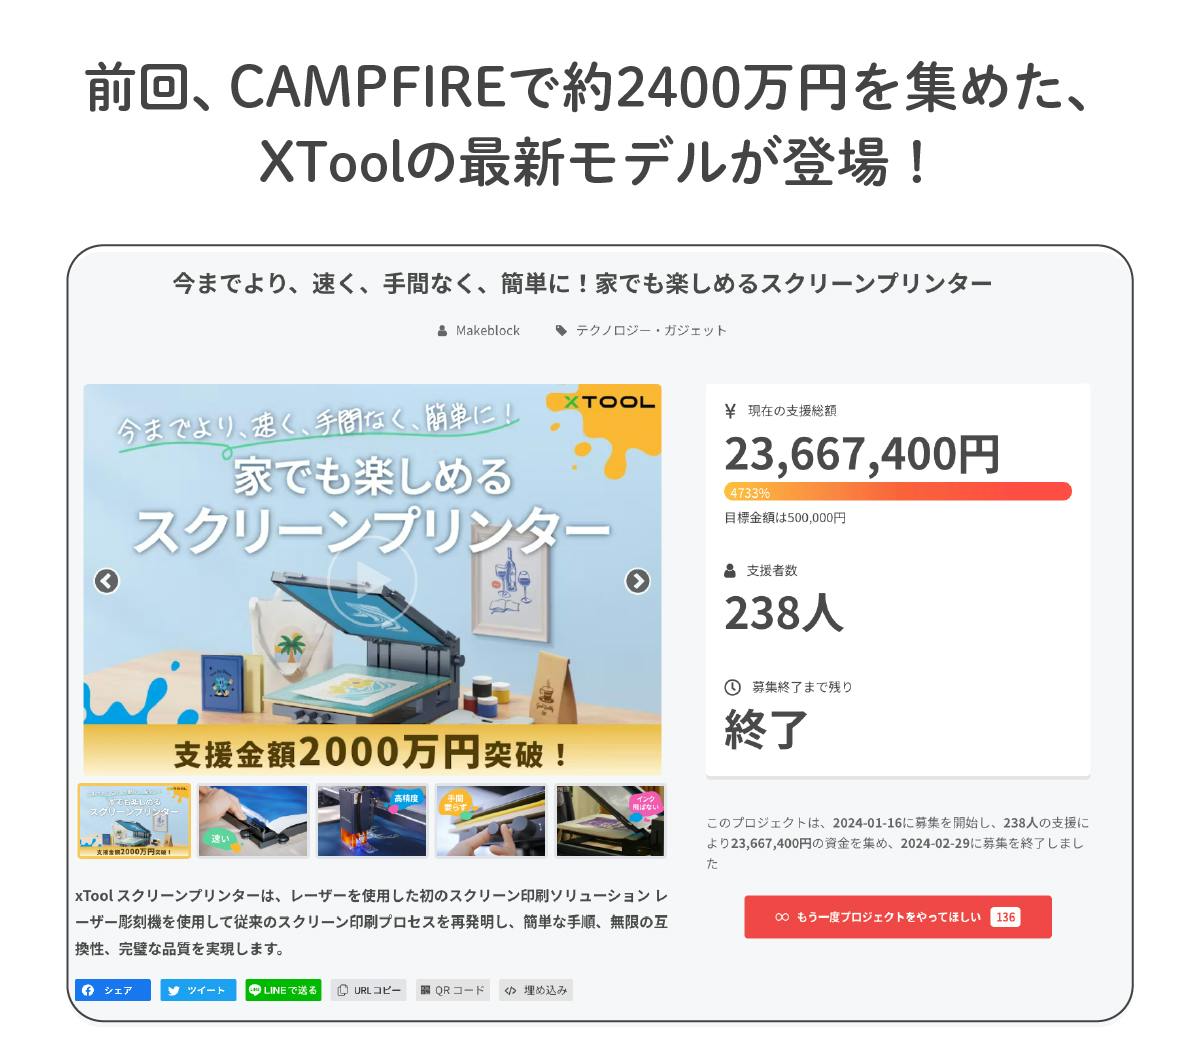Image resolution: width=1200 pixels, height=1047 pixels.
Task: Click the 埋め込み embed code button
Action: 536,990
